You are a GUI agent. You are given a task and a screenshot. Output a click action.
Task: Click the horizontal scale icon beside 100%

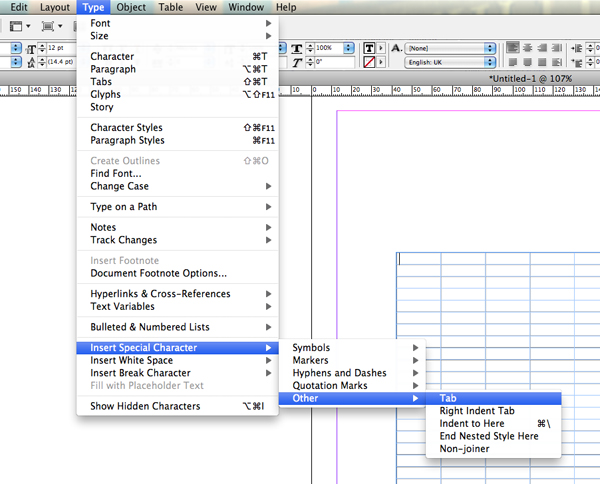297,49
